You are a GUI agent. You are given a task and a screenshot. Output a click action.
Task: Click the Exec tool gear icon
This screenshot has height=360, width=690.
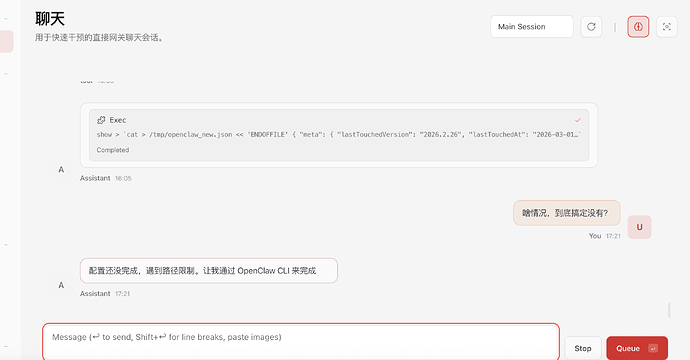coord(101,120)
